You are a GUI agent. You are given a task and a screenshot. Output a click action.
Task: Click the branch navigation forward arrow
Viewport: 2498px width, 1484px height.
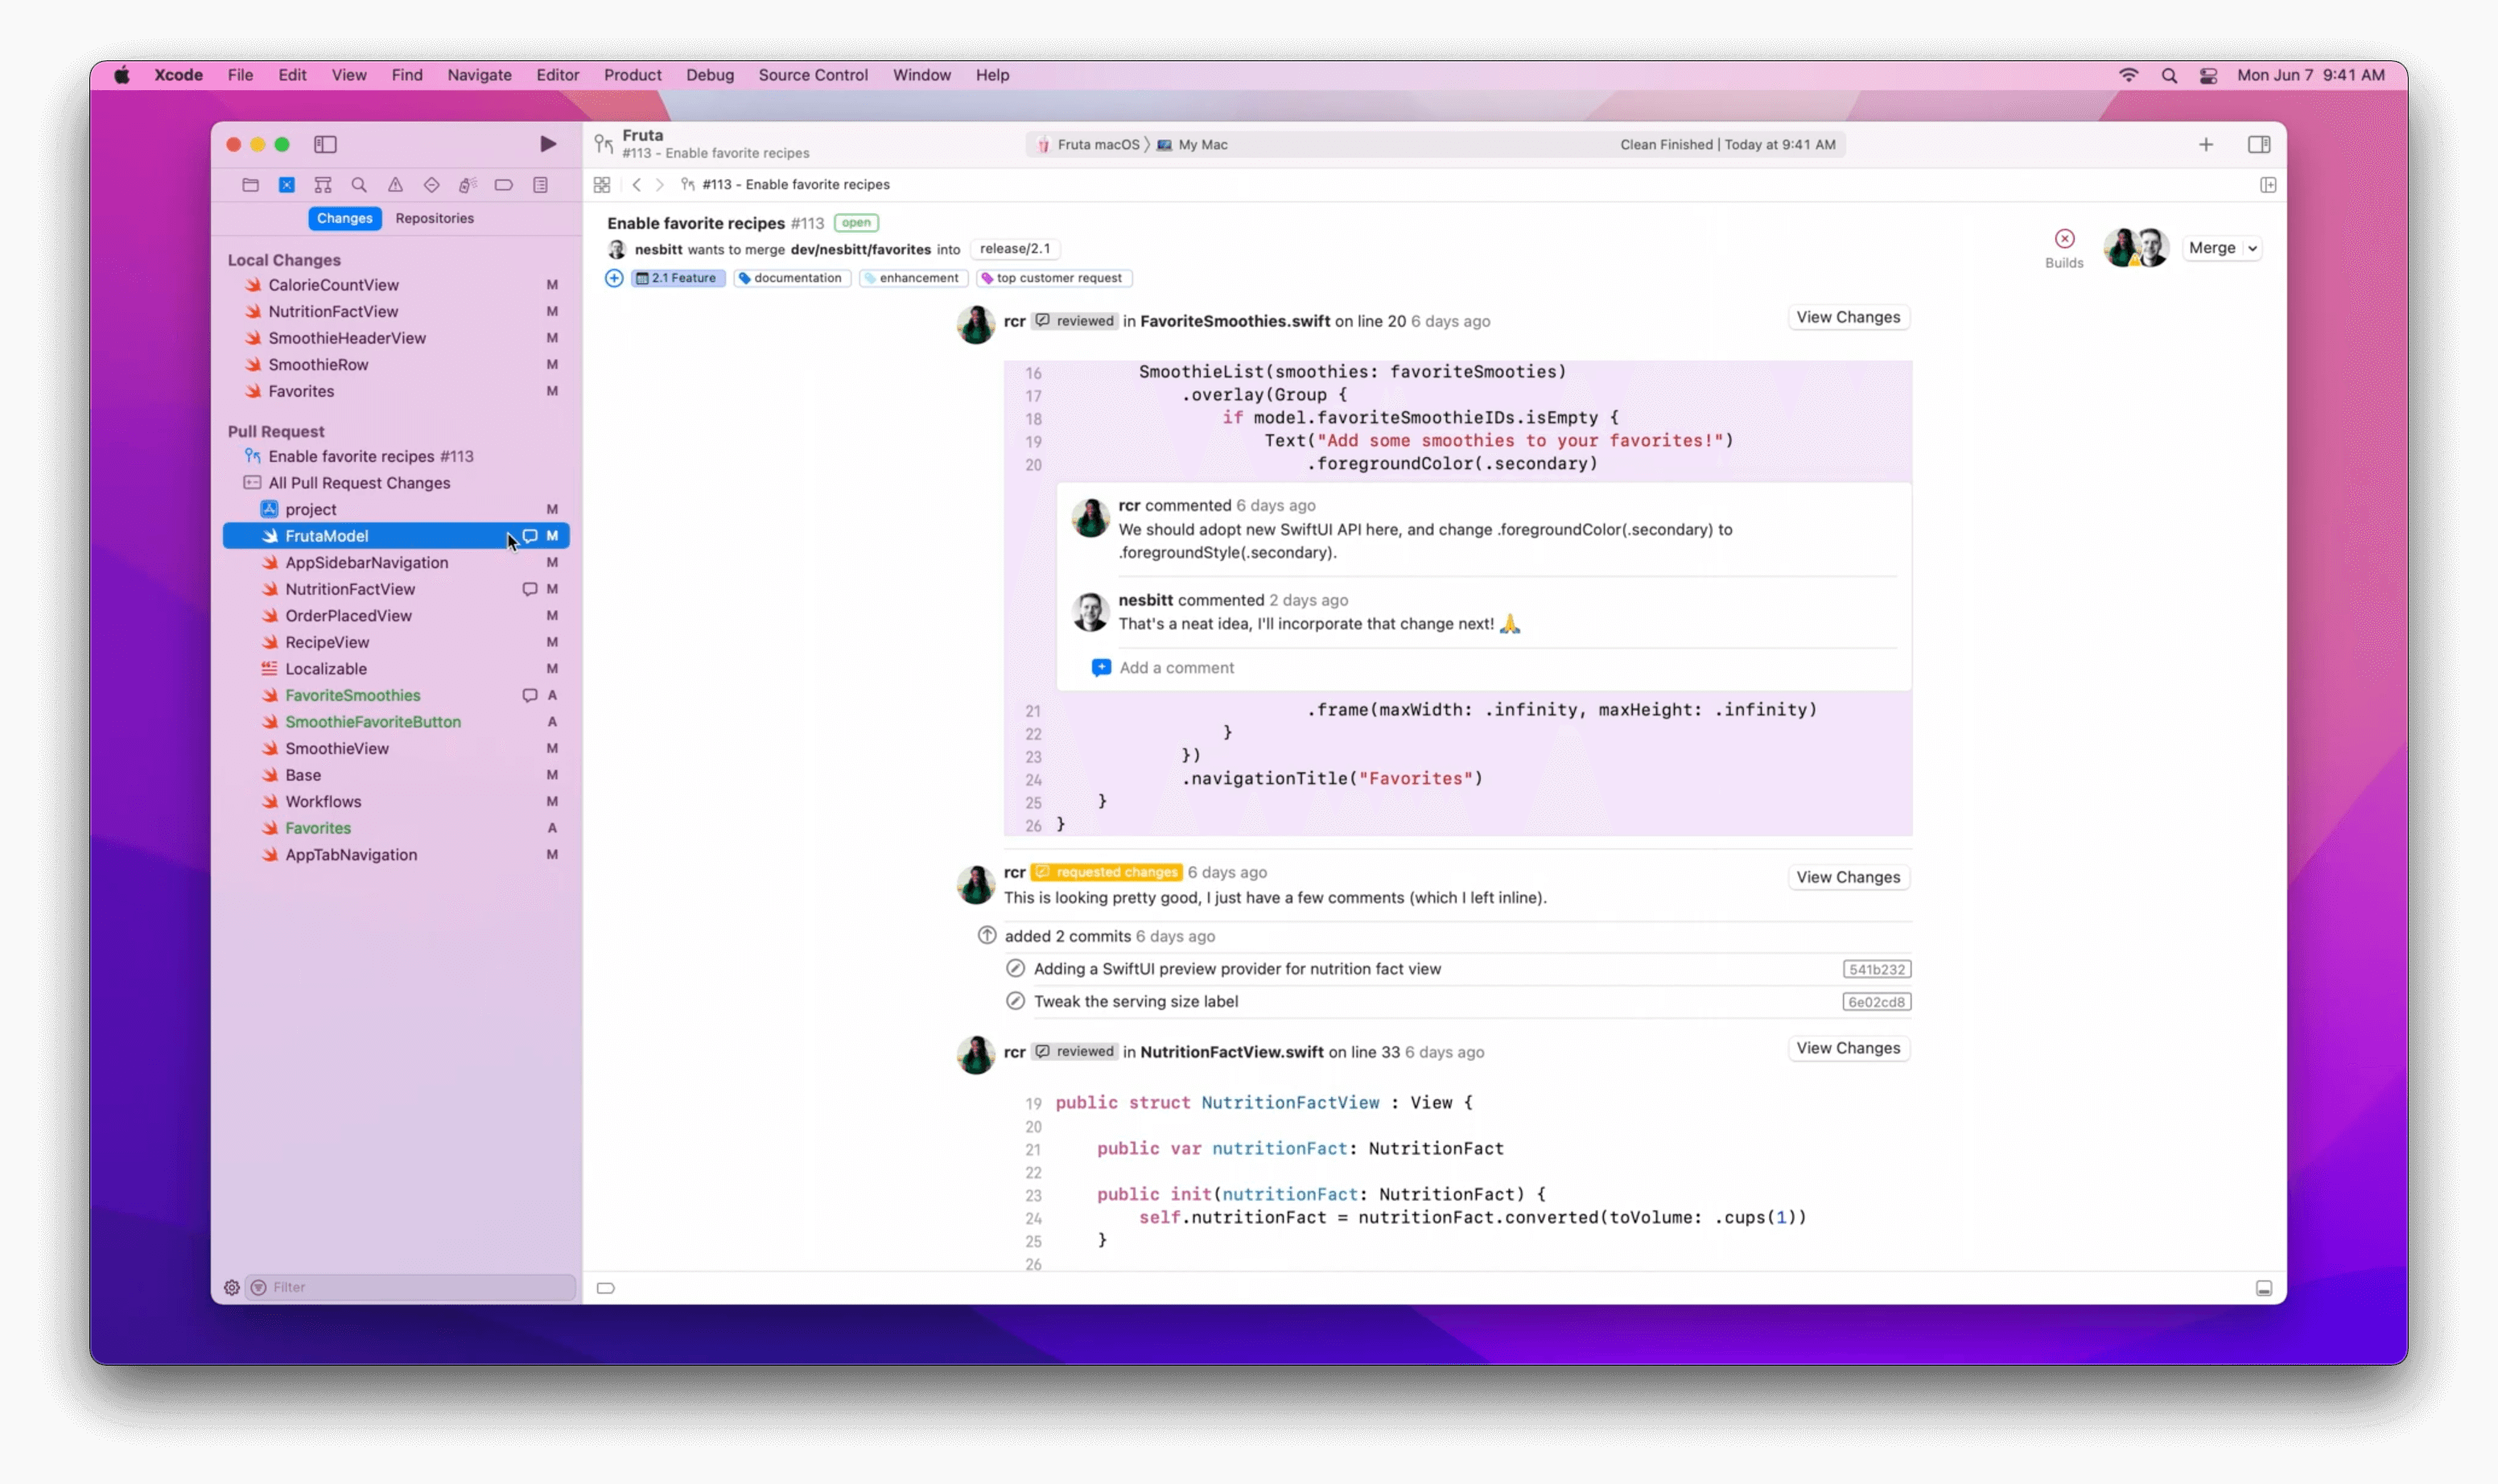tap(661, 183)
